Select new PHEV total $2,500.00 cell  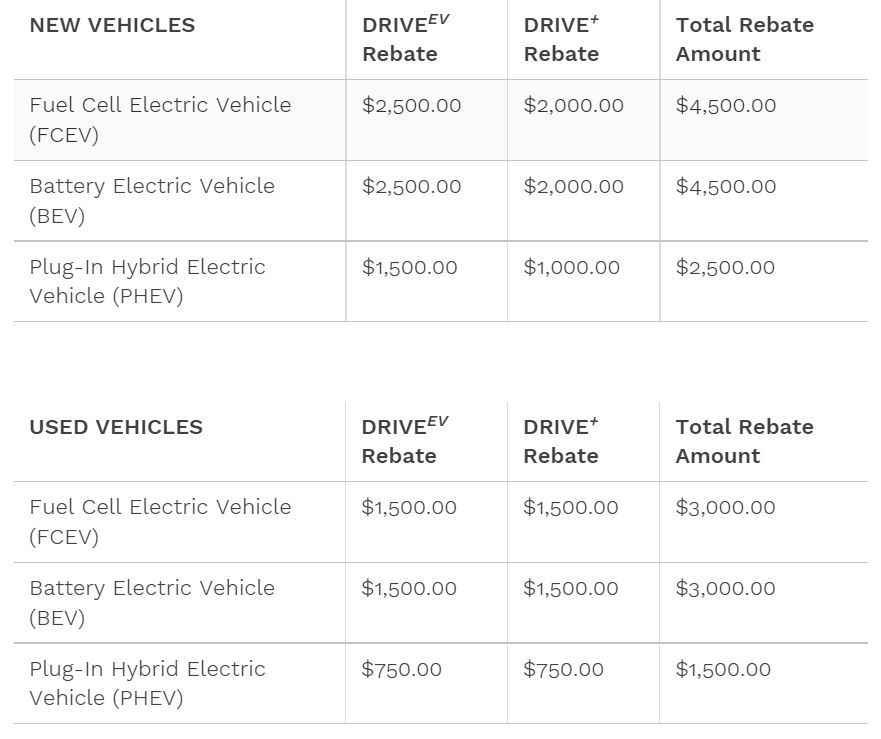tap(725, 267)
